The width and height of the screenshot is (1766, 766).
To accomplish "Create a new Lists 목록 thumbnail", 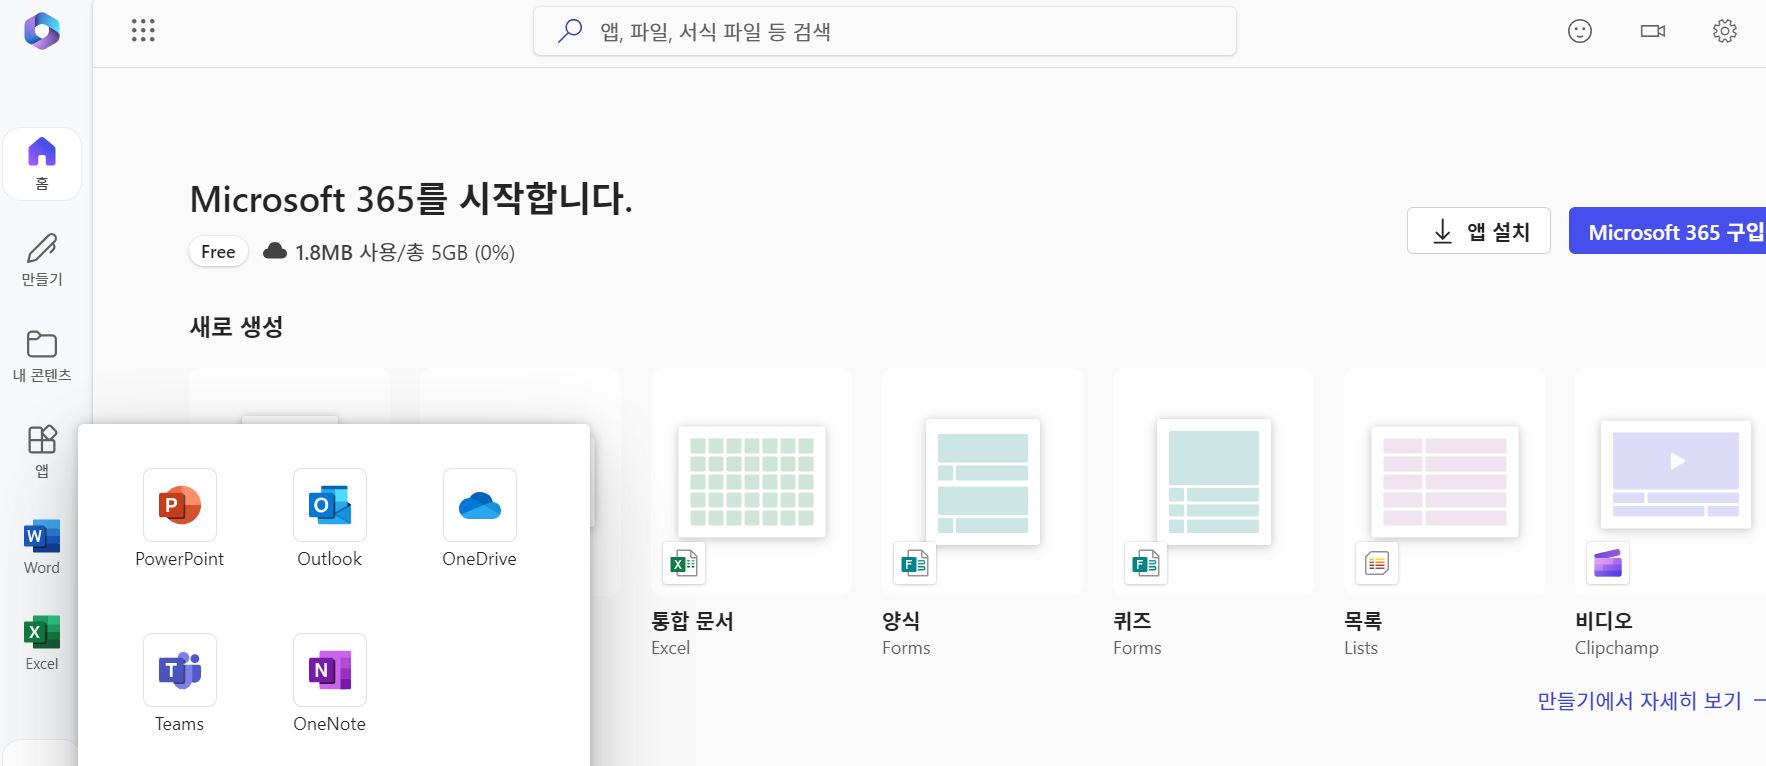I will coord(1445,482).
